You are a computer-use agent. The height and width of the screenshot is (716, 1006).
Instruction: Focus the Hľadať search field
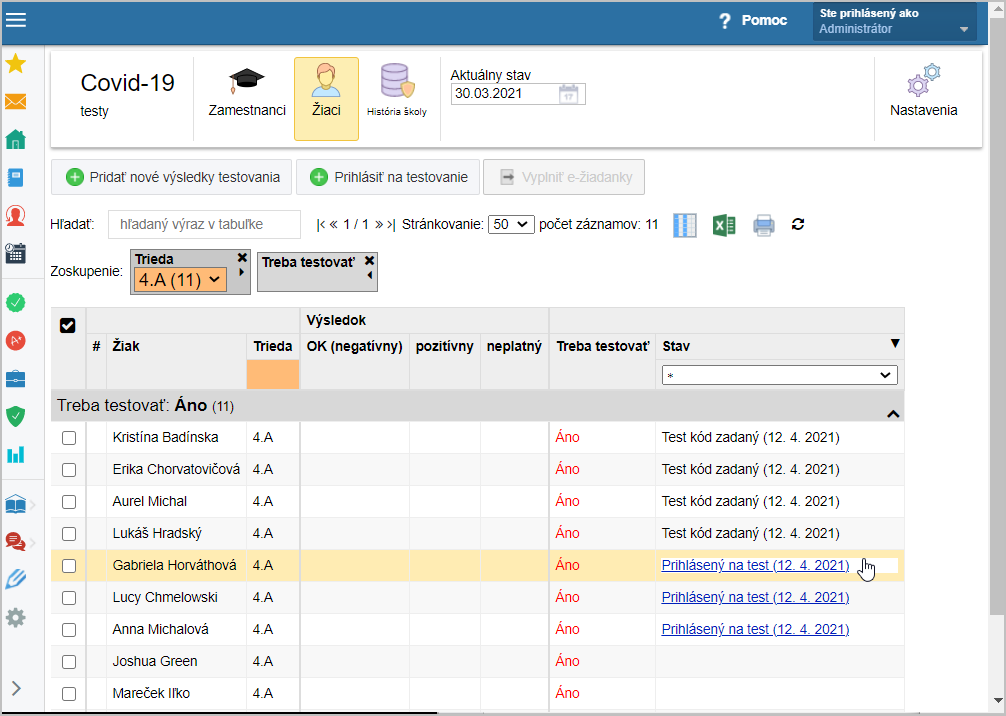[205, 225]
